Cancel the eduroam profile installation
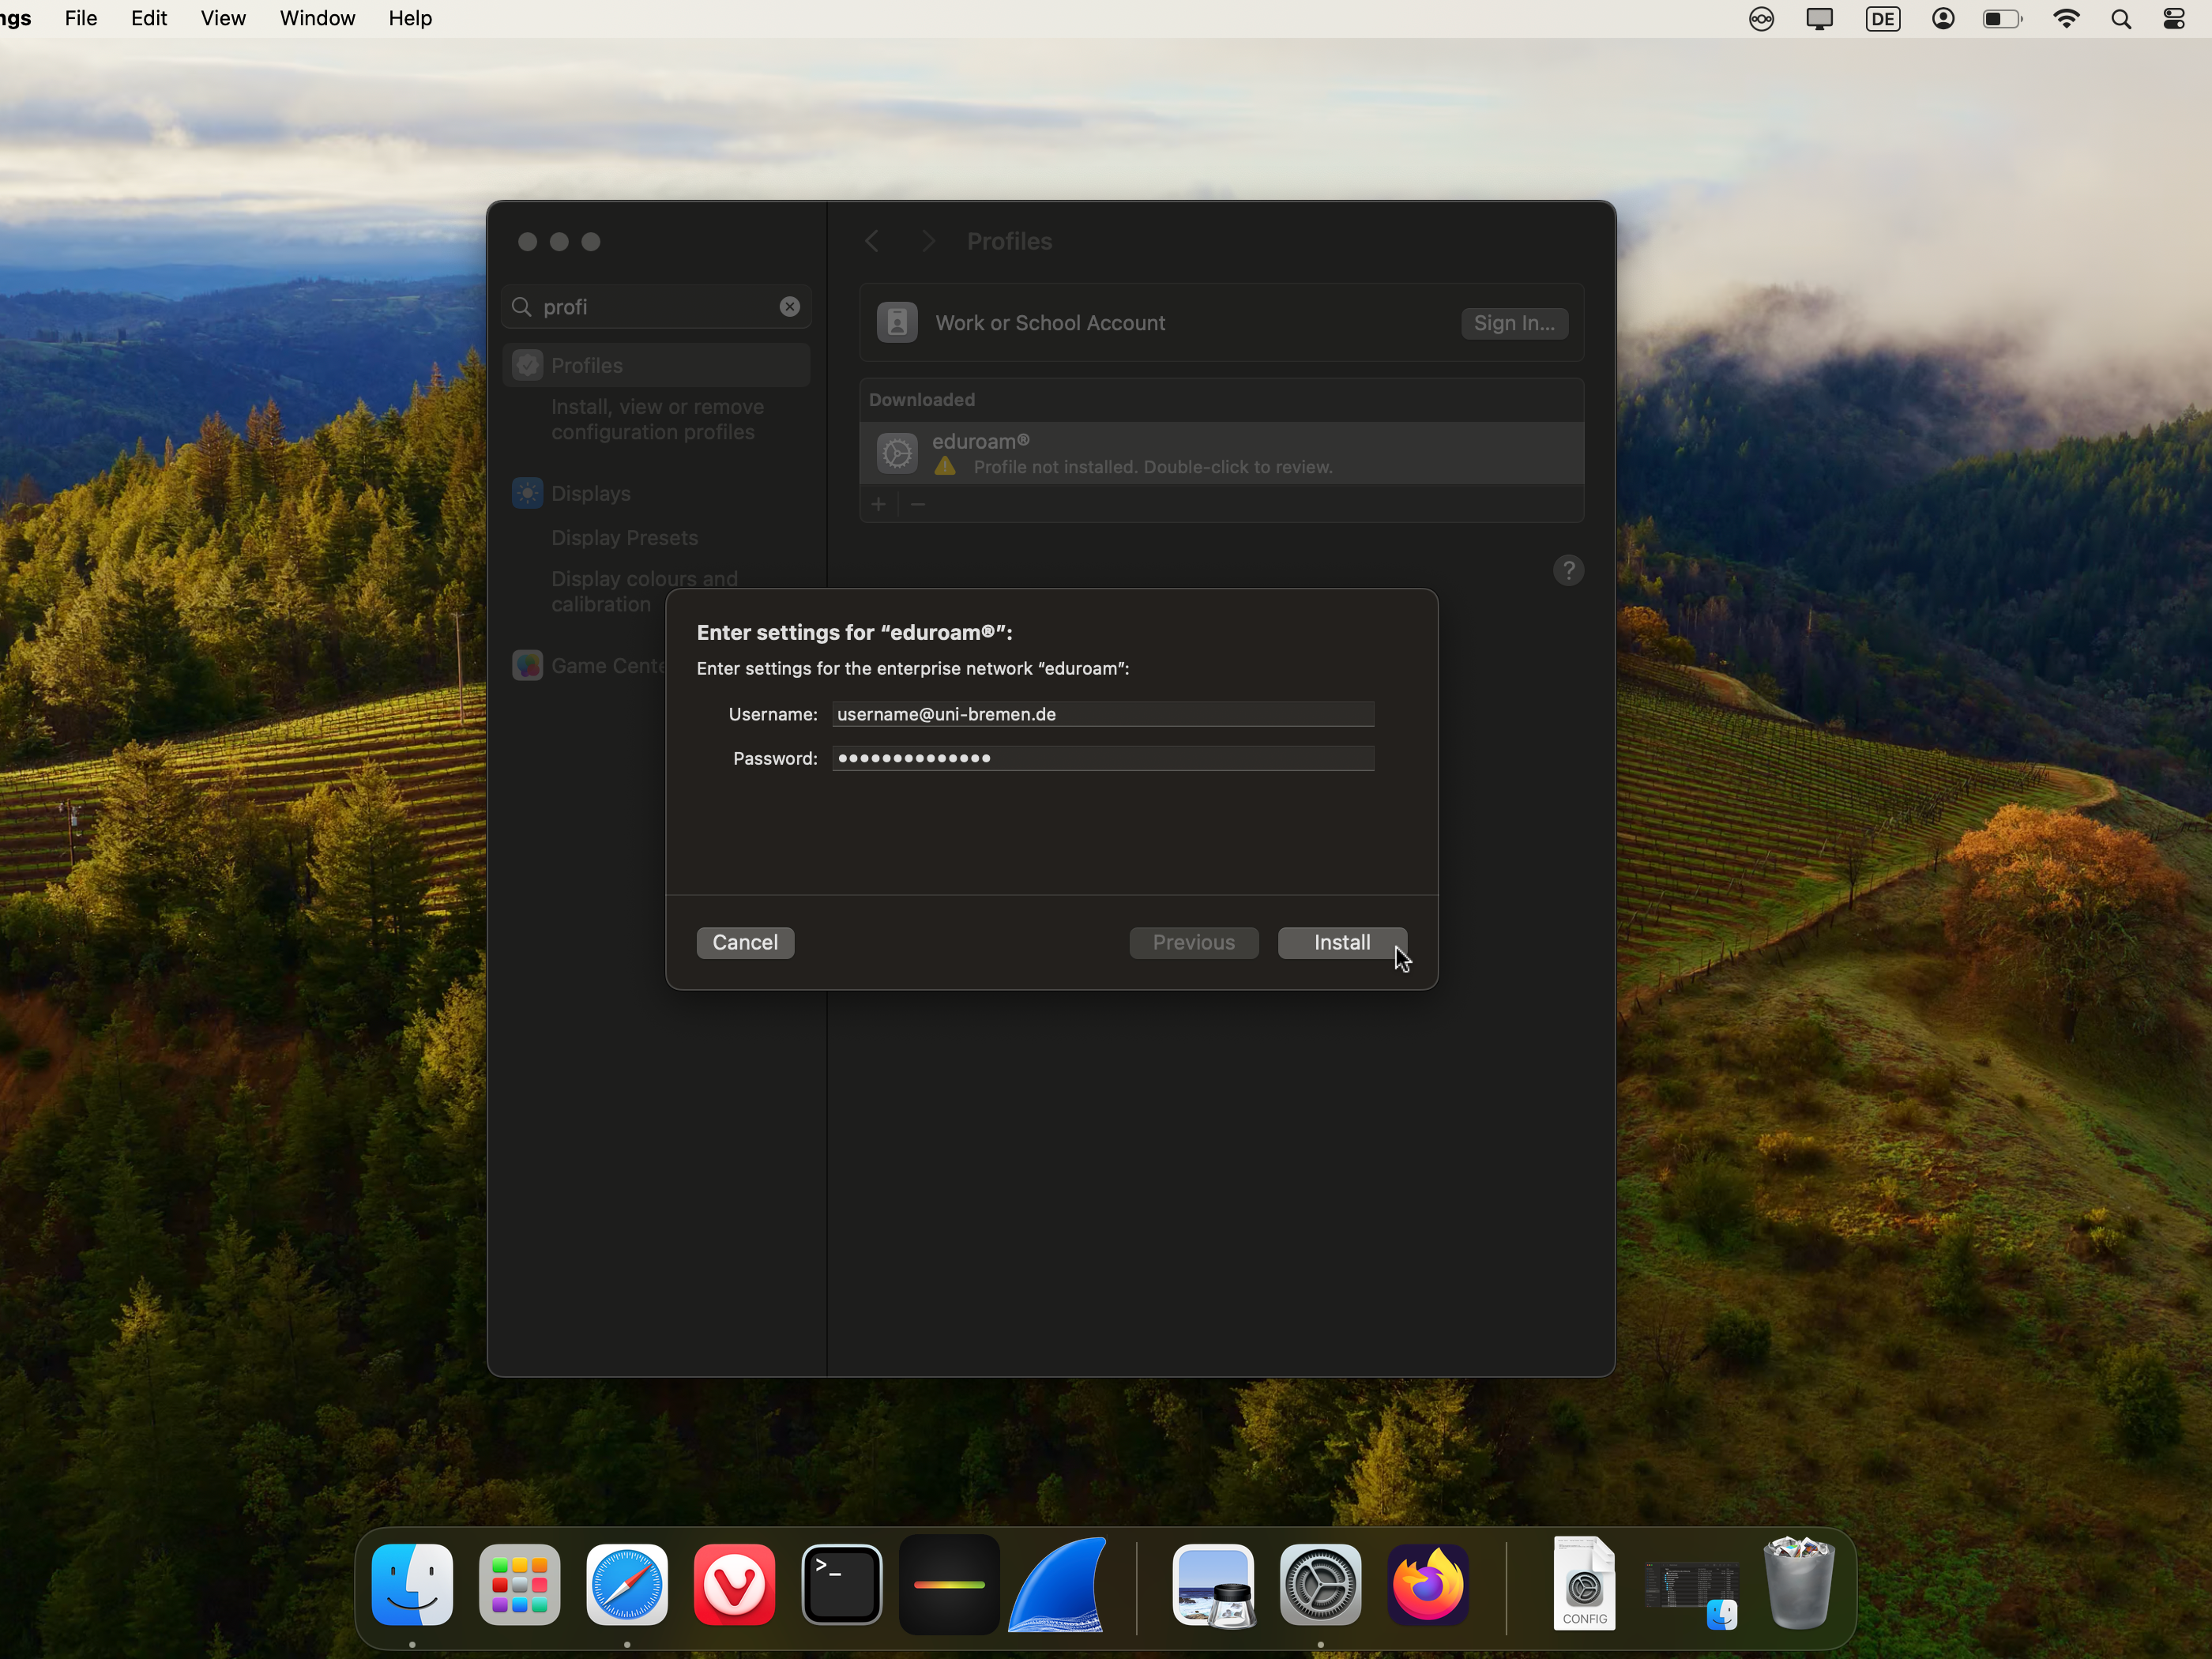The height and width of the screenshot is (1659, 2212). coord(745,942)
